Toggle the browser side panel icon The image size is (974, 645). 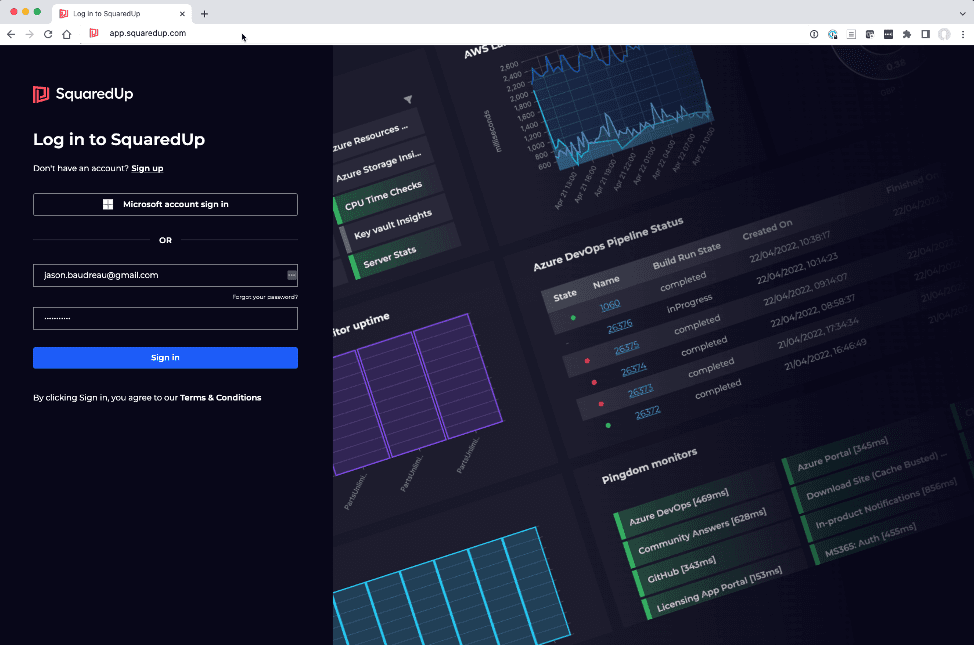click(x=925, y=34)
